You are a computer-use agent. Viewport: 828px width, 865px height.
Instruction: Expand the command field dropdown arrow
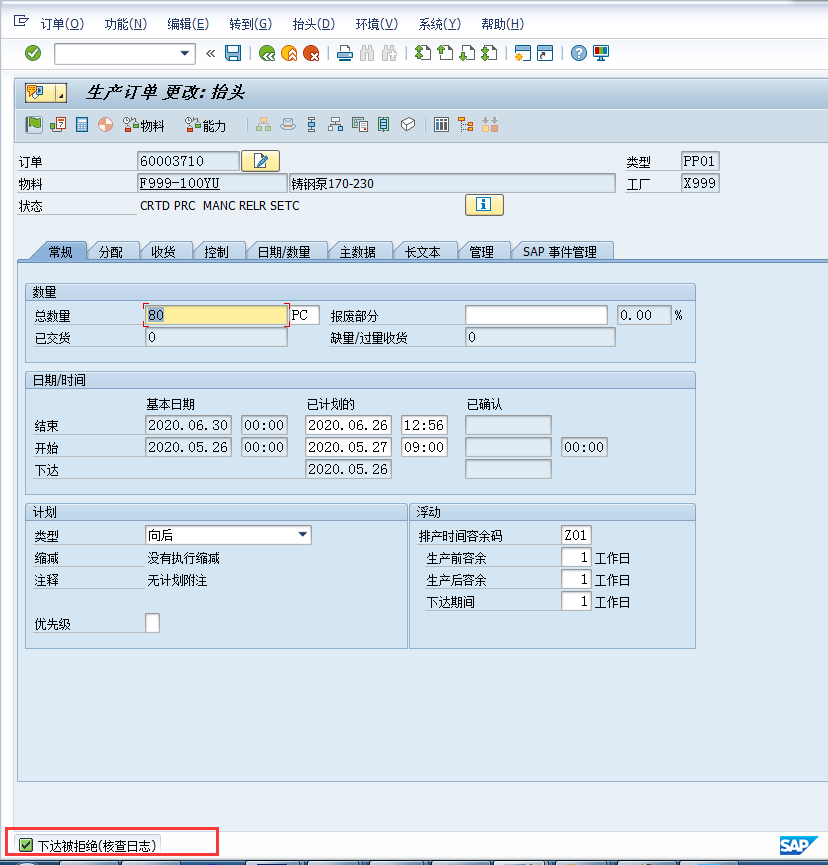point(185,54)
